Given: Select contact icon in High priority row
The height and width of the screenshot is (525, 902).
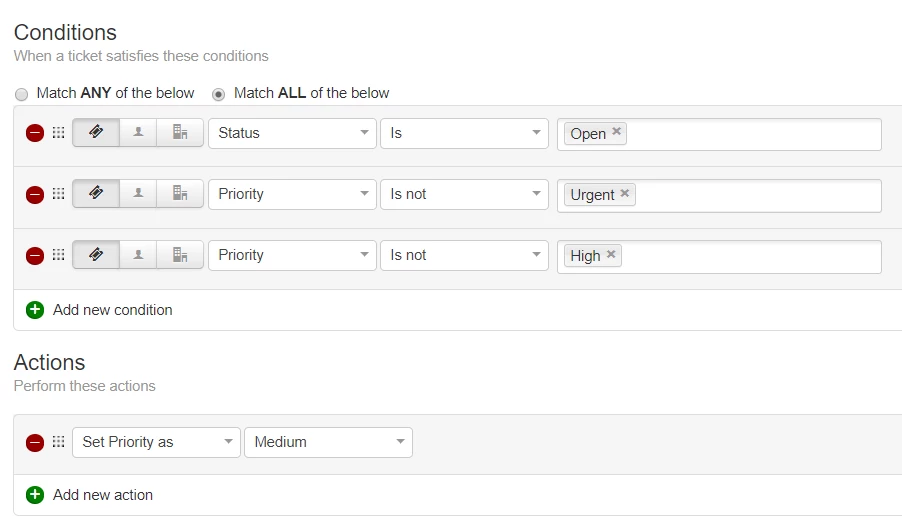Looking at the screenshot, I should pos(138,255).
